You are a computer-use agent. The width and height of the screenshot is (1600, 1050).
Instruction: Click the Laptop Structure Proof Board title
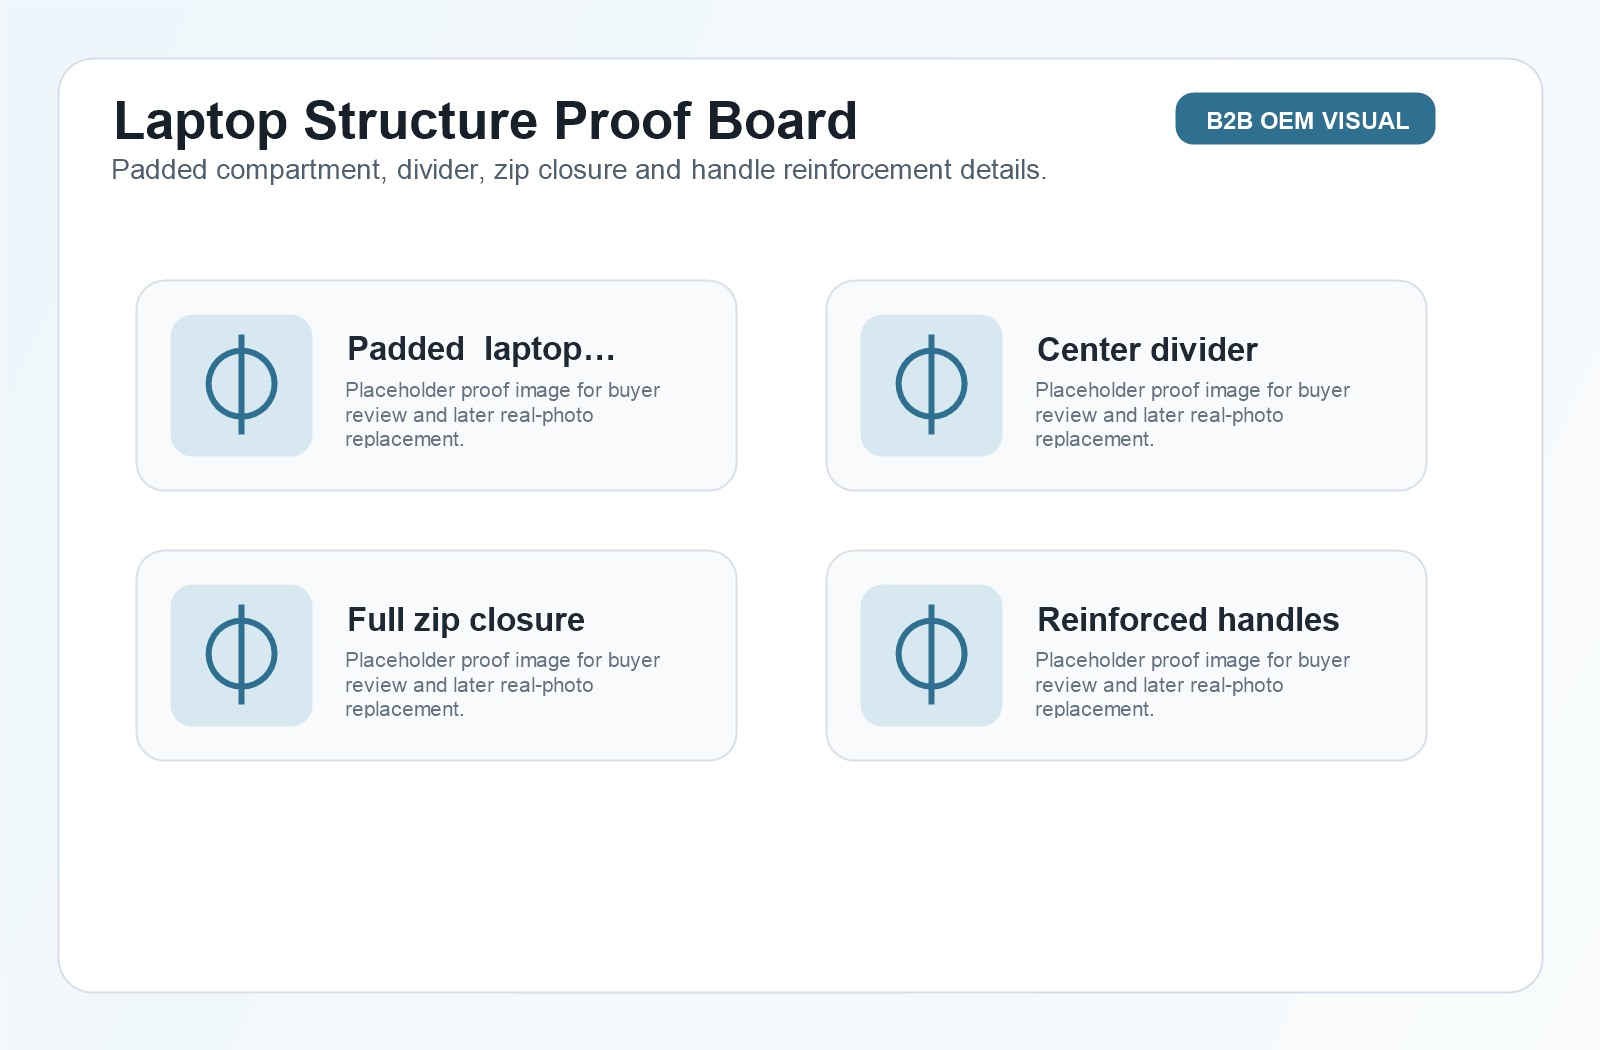(x=485, y=121)
